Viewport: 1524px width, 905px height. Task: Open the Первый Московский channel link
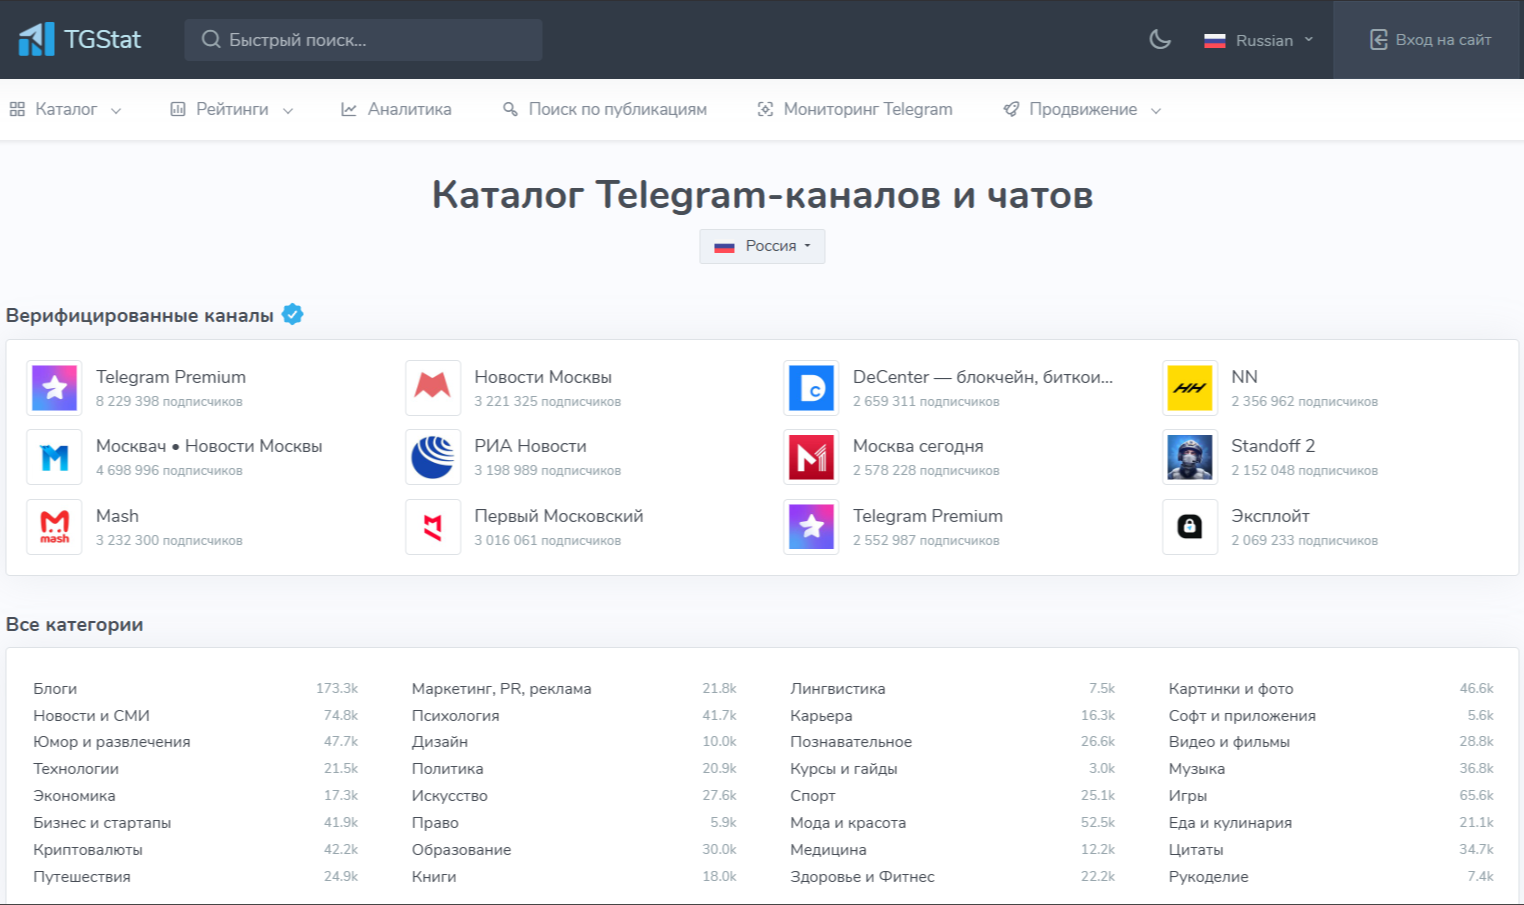click(x=559, y=516)
